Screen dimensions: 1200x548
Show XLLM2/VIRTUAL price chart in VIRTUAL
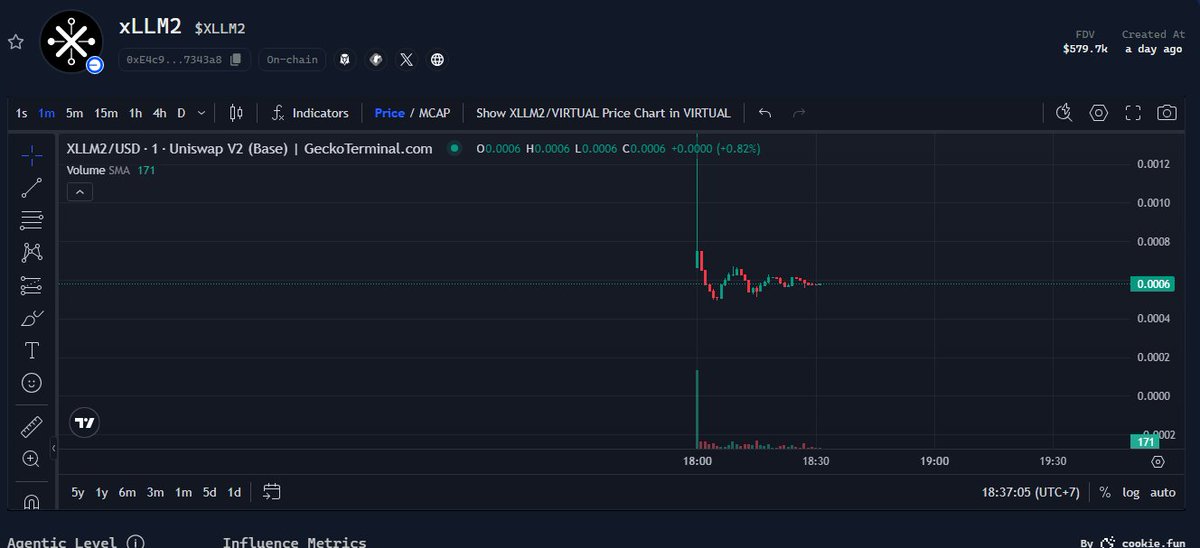(x=603, y=113)
